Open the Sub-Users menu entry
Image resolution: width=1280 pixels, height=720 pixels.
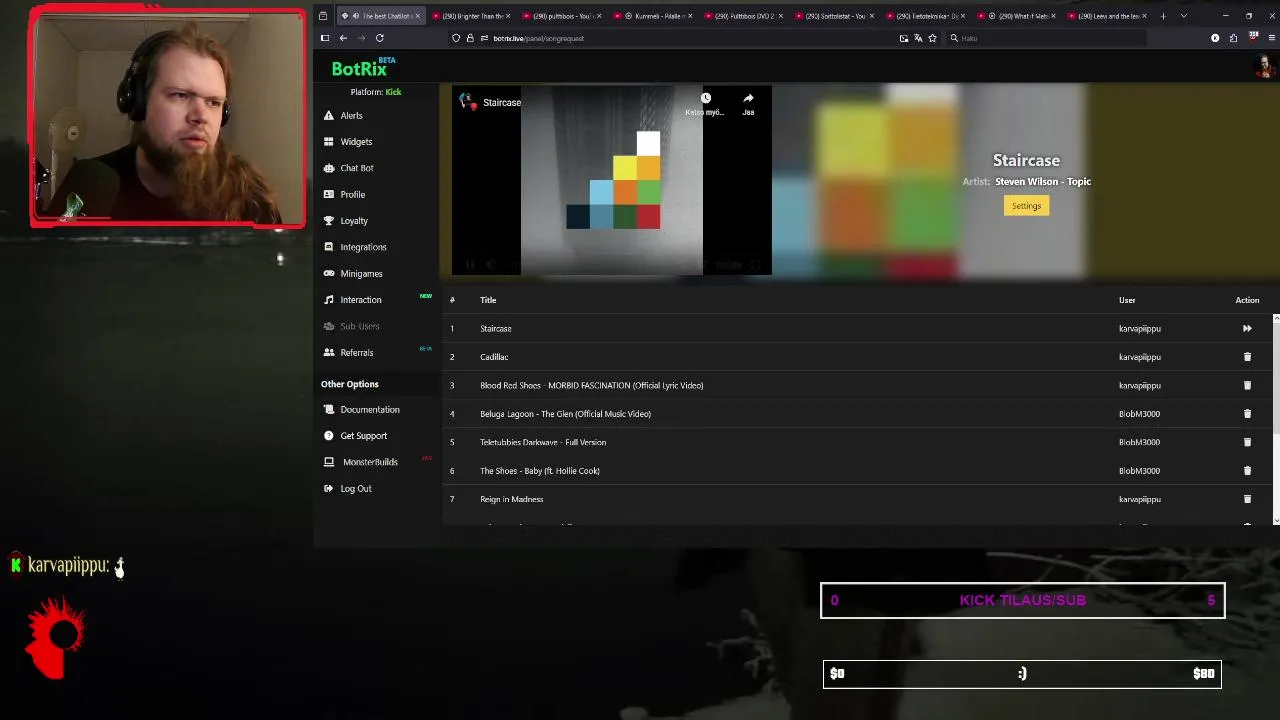click(359, 326)
